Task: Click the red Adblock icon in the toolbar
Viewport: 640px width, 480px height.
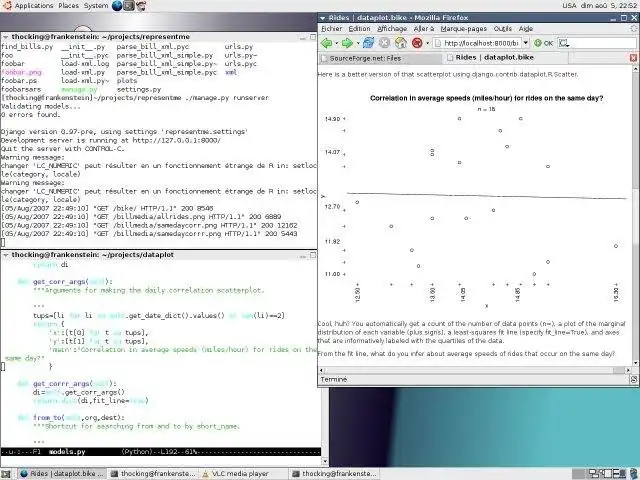Action: pyautogui.click(x=417, y=43)
